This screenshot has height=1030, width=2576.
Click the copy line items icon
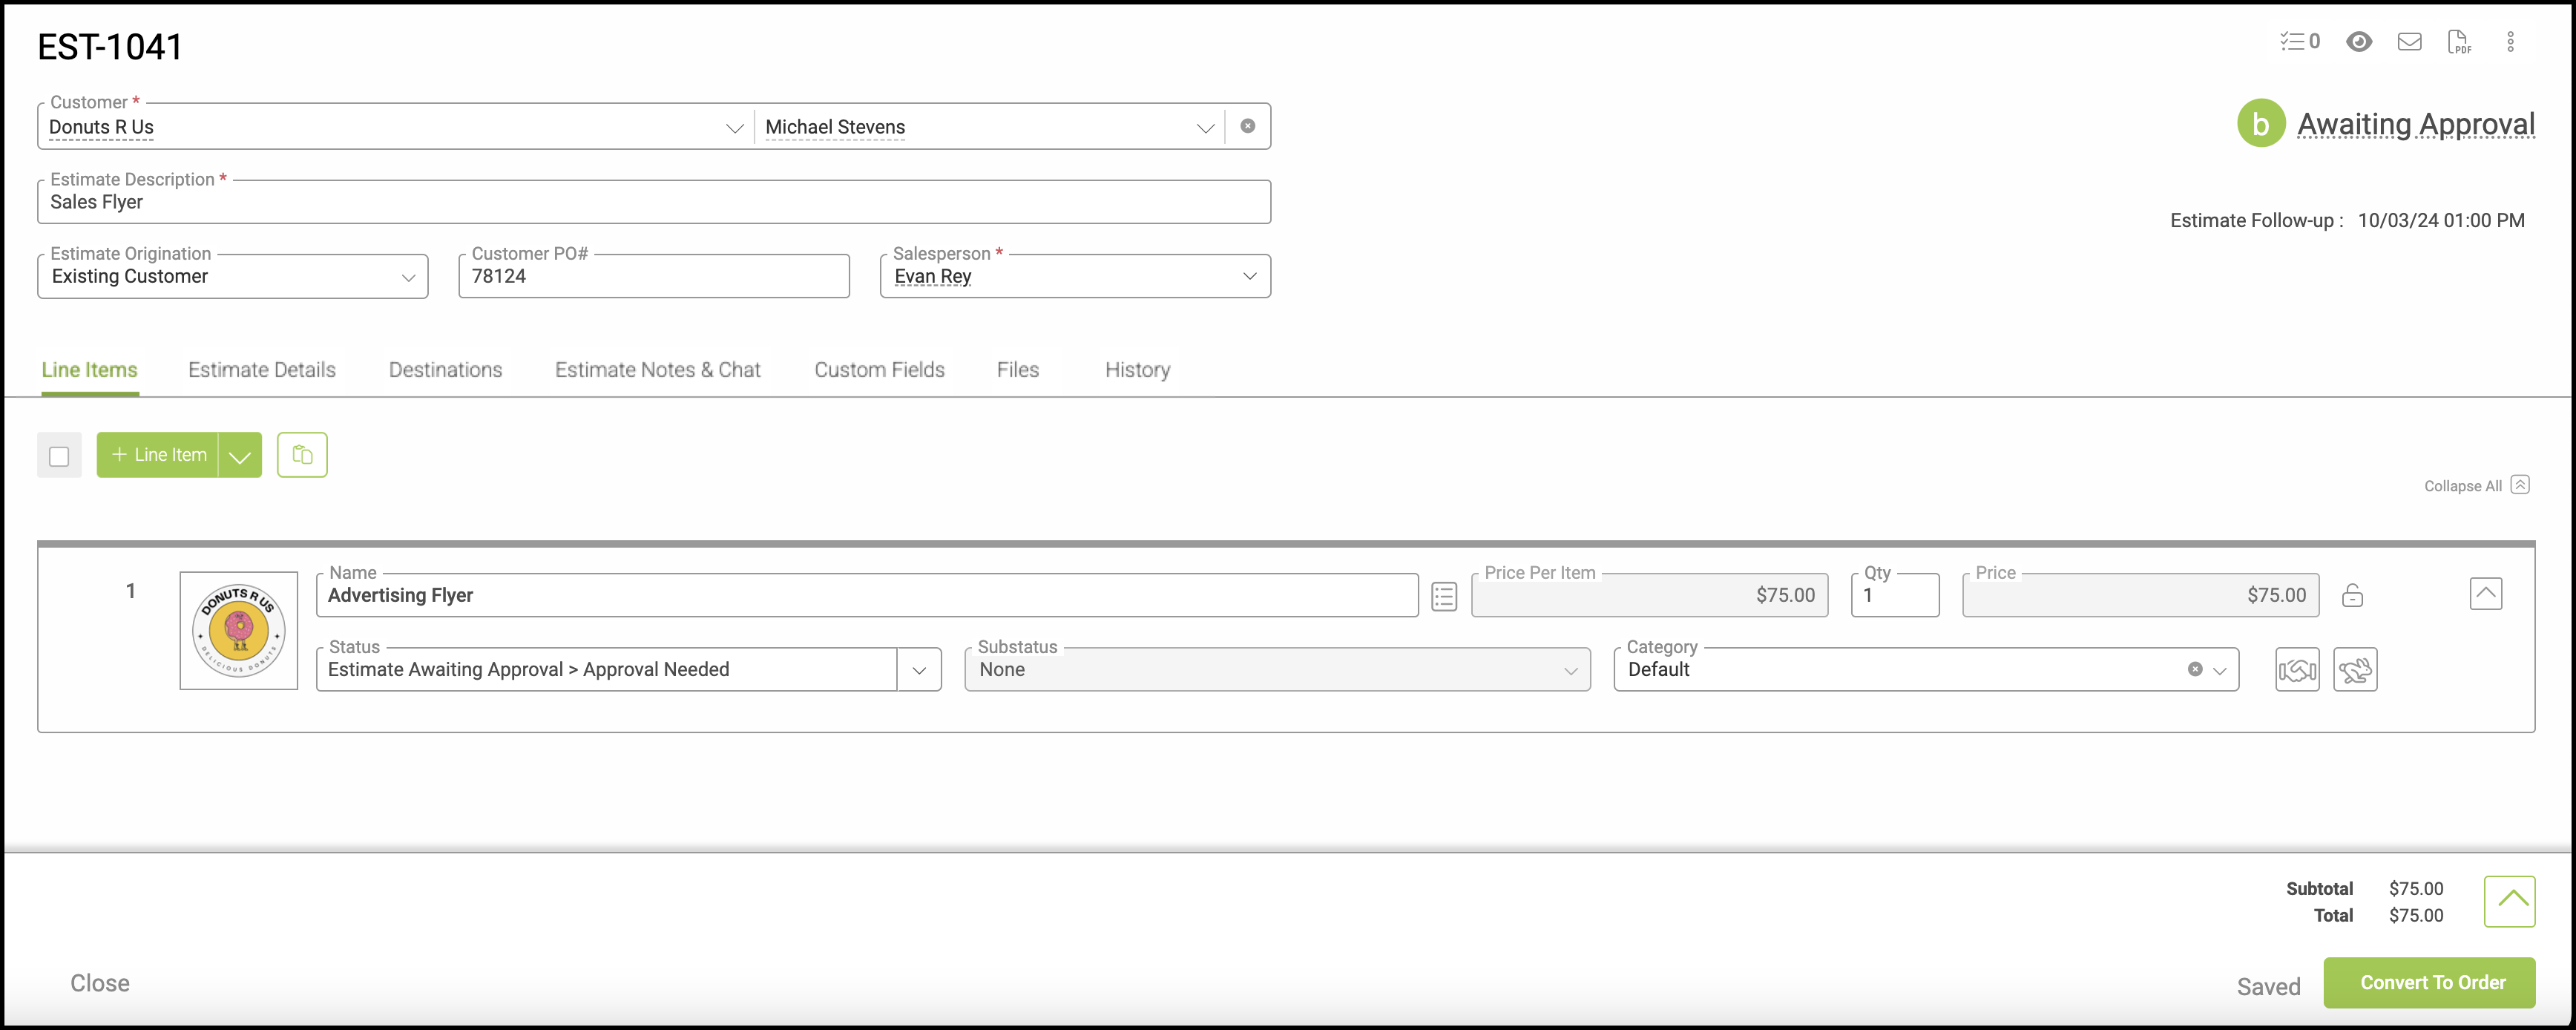(x=302, y=455)
